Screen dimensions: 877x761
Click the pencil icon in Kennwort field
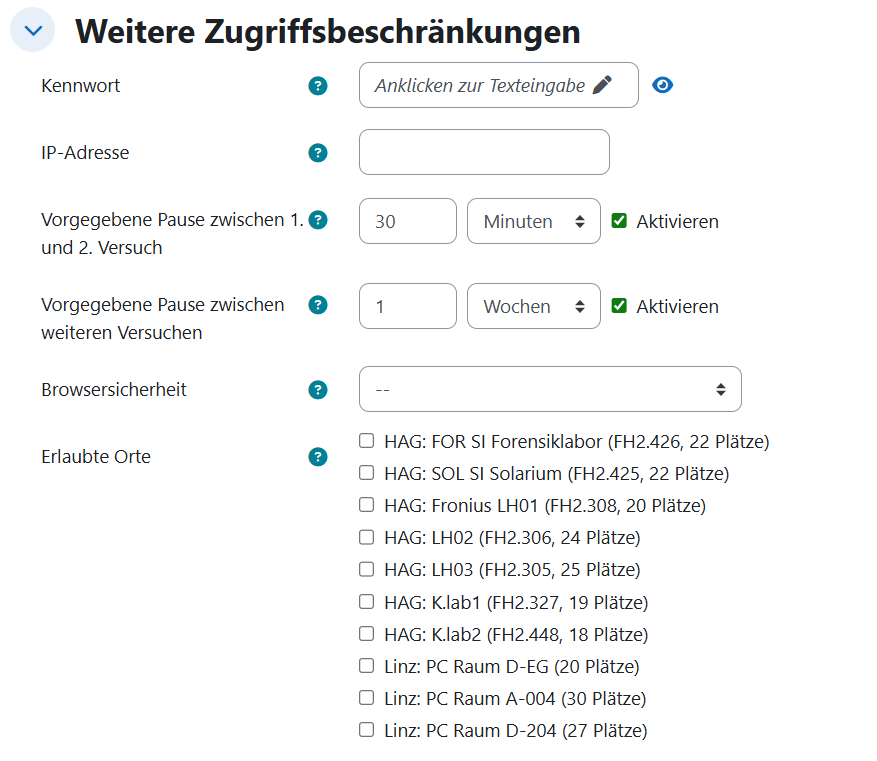pyautogui.click(x=602, y=85)
